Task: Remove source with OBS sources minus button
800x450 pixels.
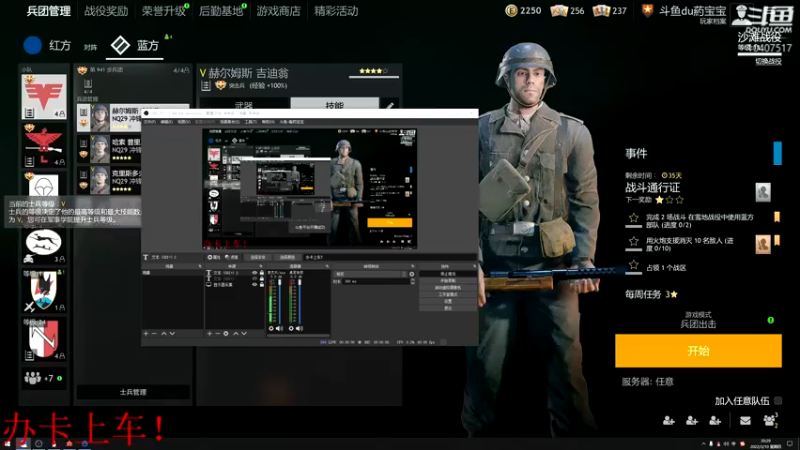Action: 217,333
